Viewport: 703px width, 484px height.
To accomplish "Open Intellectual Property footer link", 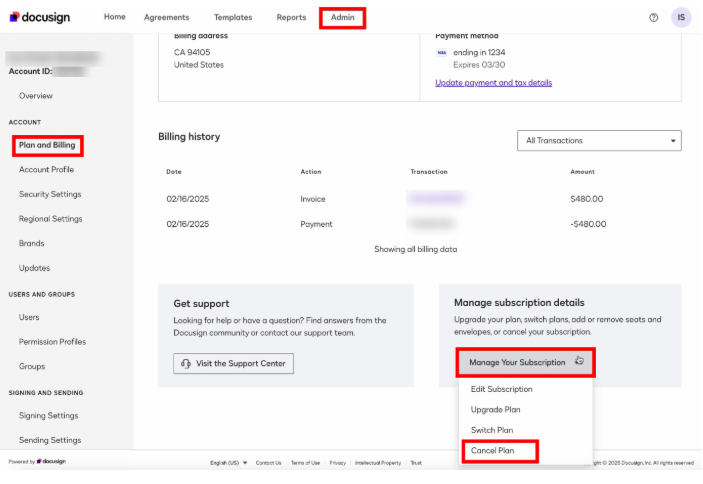I will pyautogui.click(x=378, y=463).
